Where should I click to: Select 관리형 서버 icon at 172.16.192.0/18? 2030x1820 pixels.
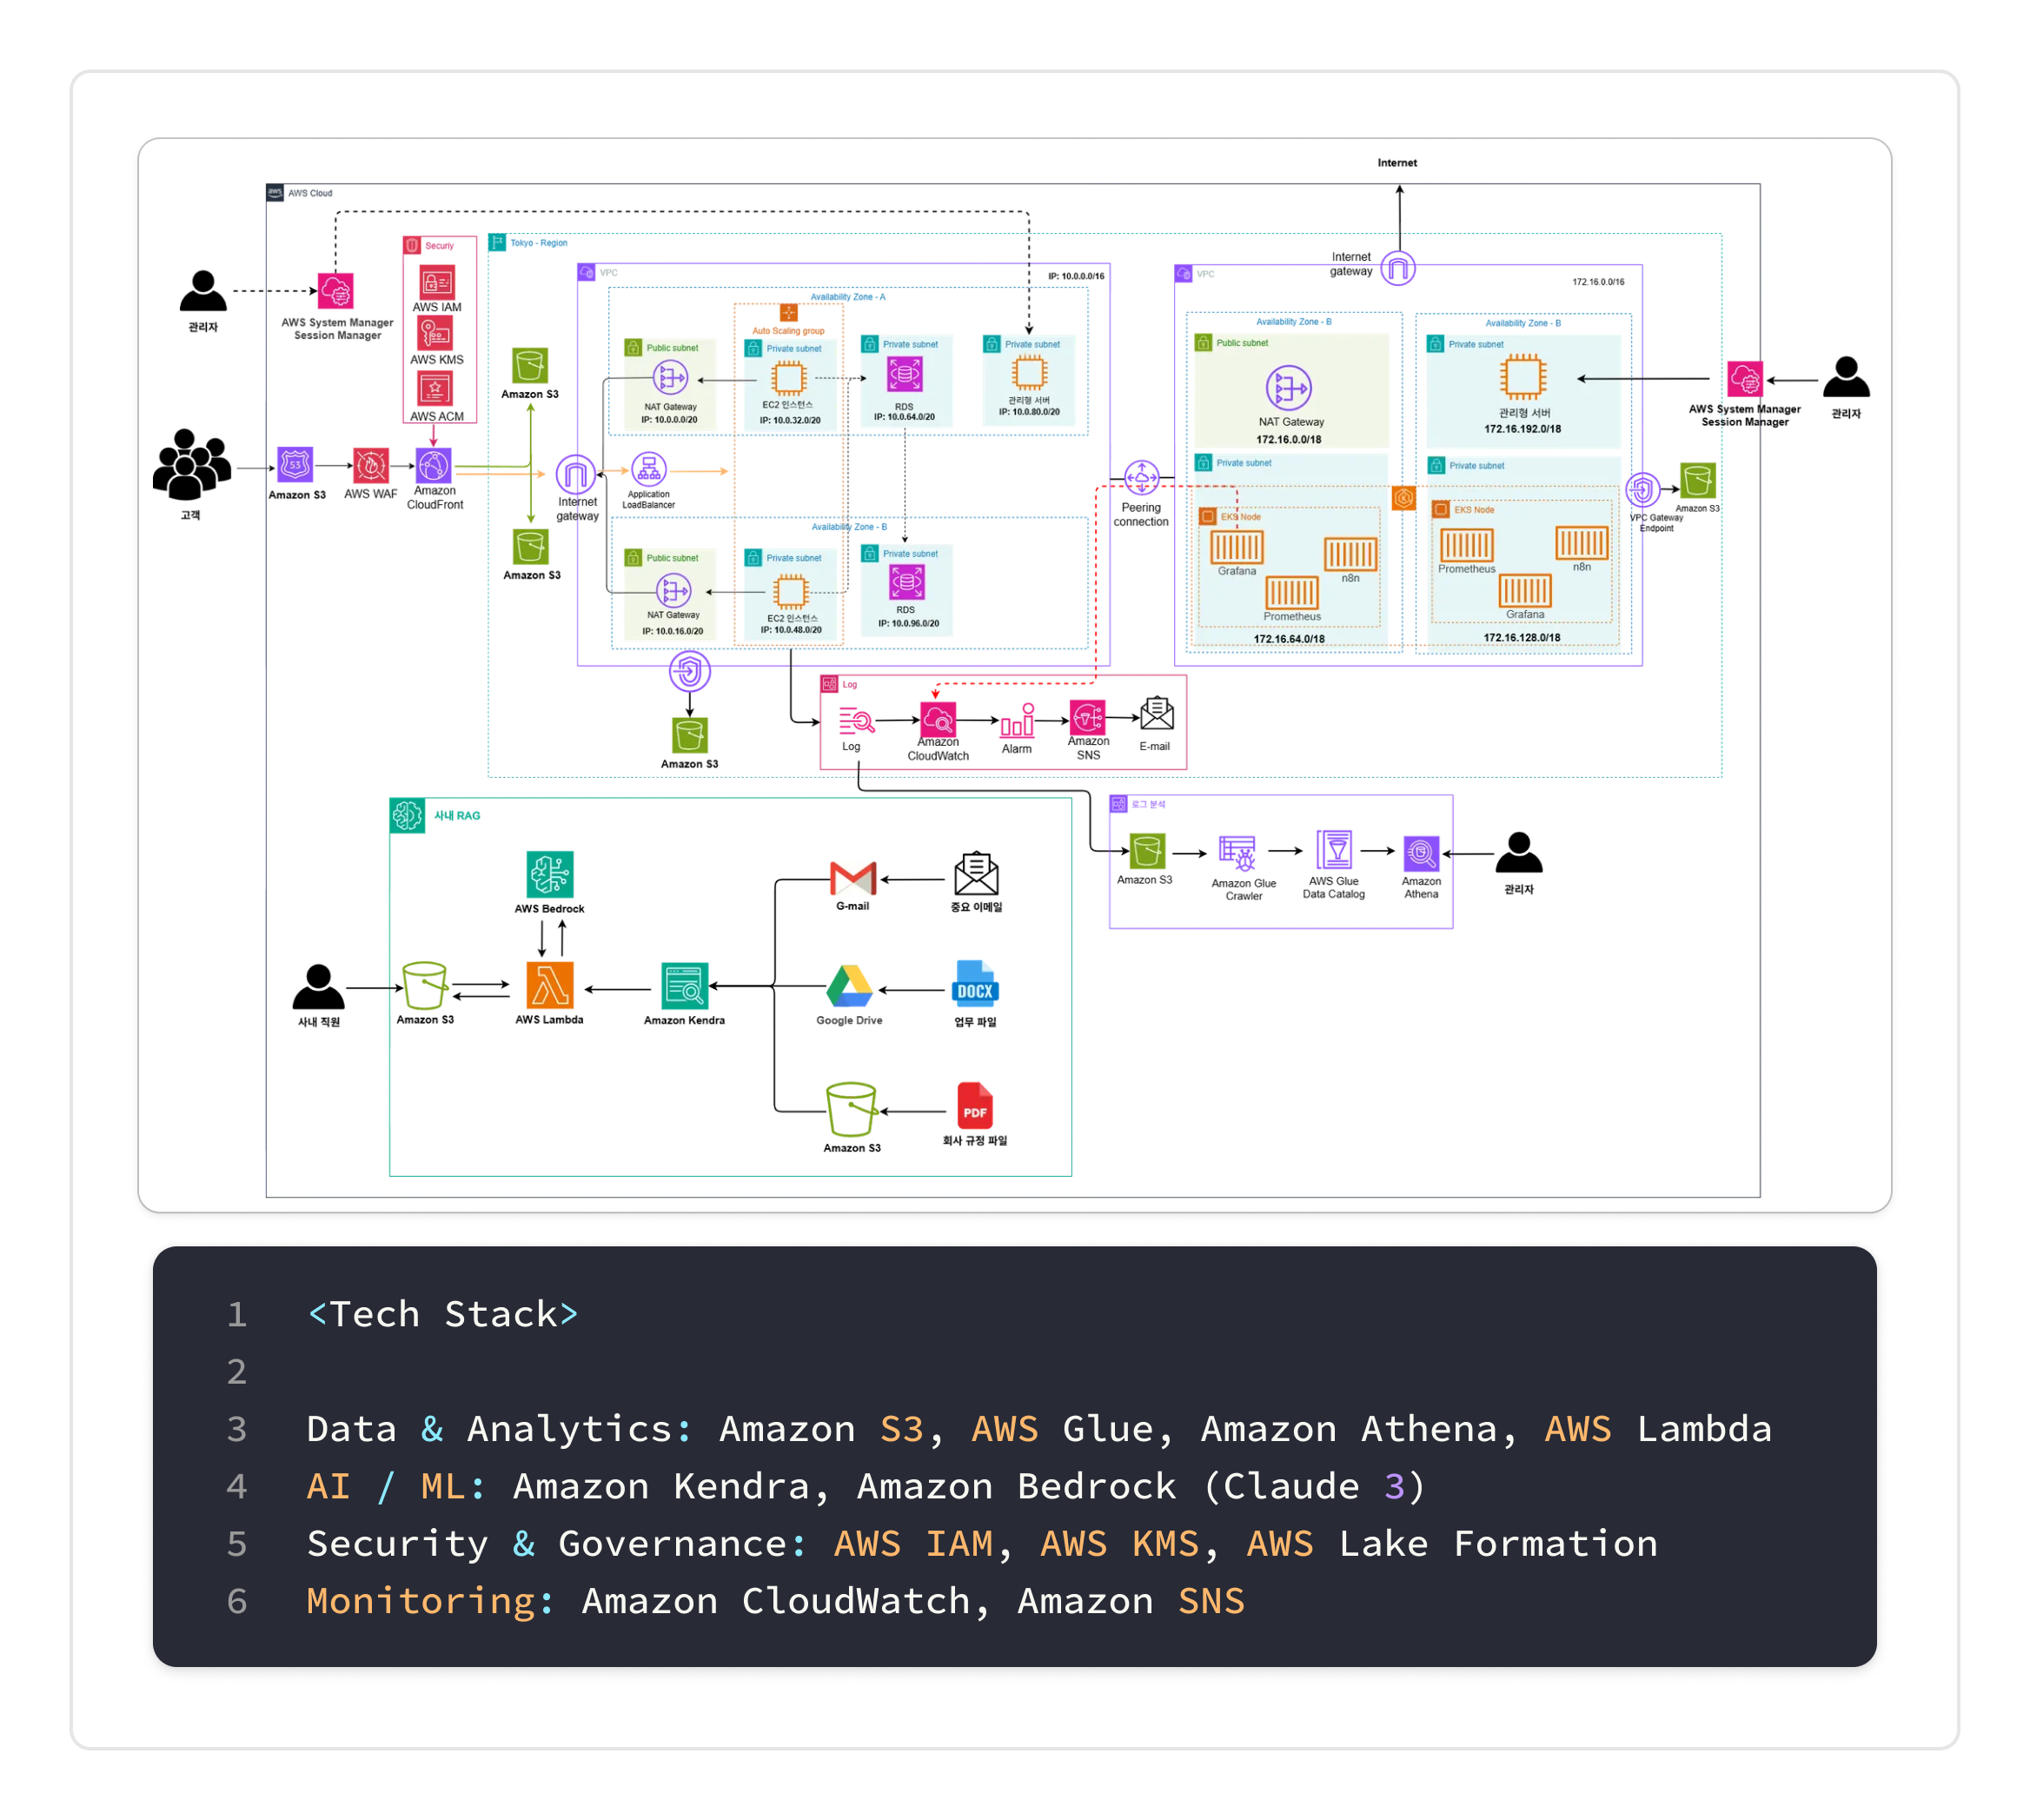[1522, 378]
